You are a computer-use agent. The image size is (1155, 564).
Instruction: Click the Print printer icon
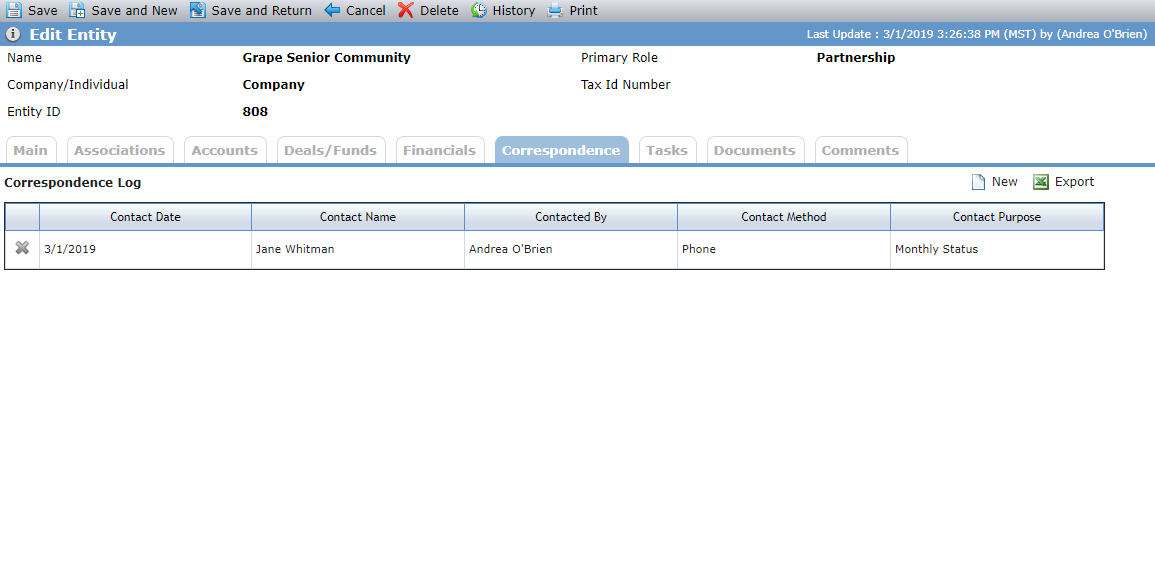[x=555, y=10]
